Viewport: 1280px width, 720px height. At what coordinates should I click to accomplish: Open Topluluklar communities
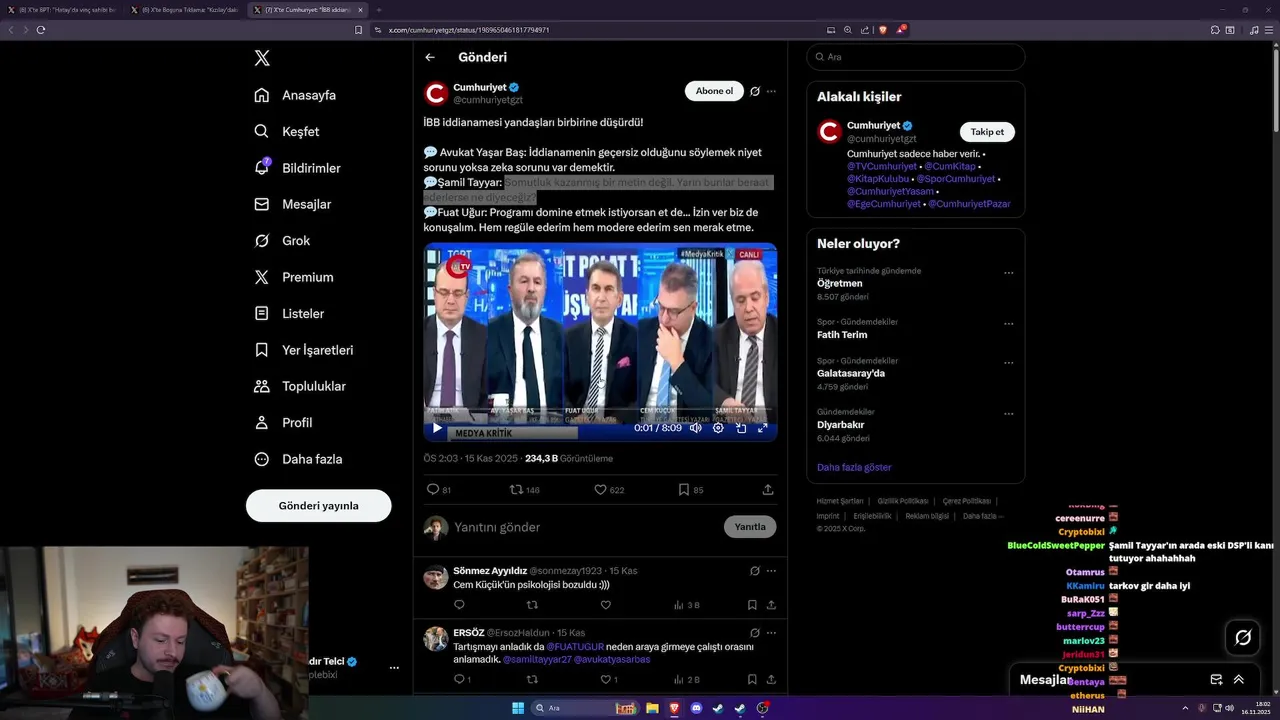click(x=300, y=386)
